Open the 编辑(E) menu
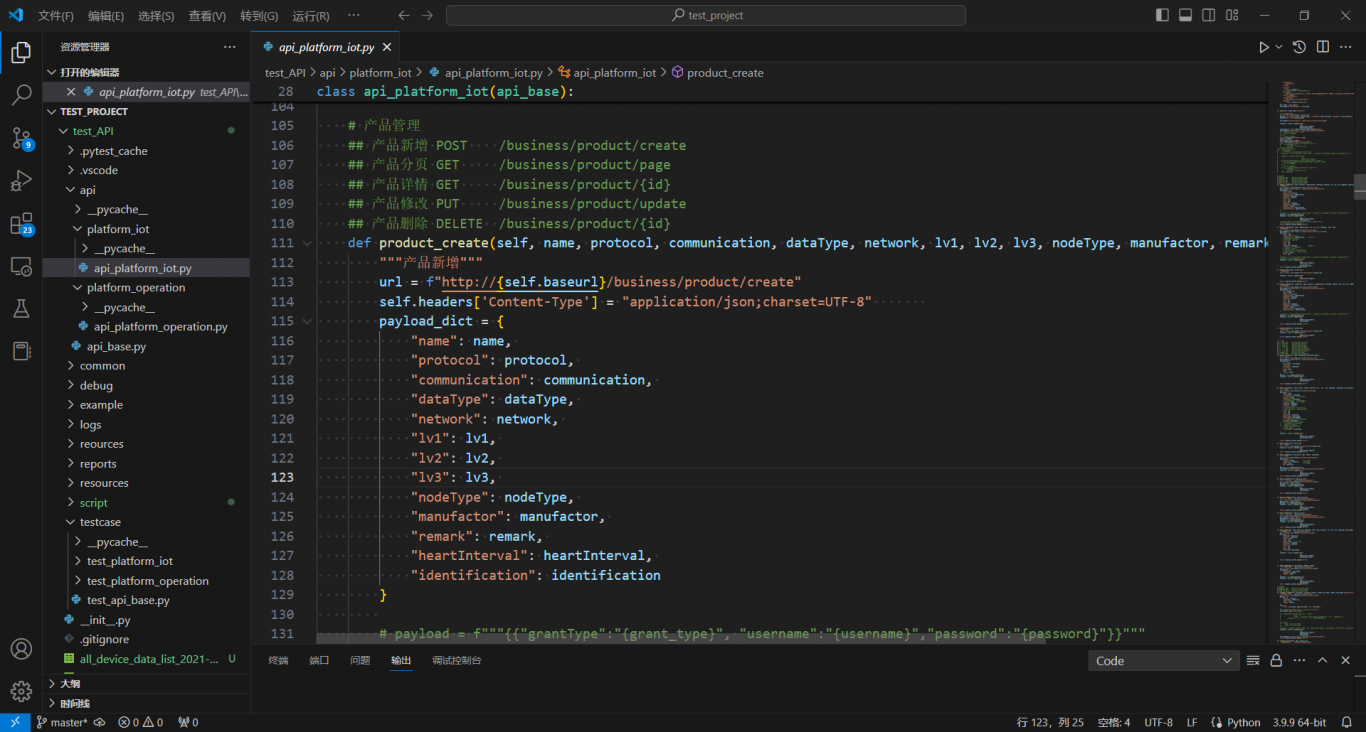The image size is (1366, 732). click(x=106, y=16)
